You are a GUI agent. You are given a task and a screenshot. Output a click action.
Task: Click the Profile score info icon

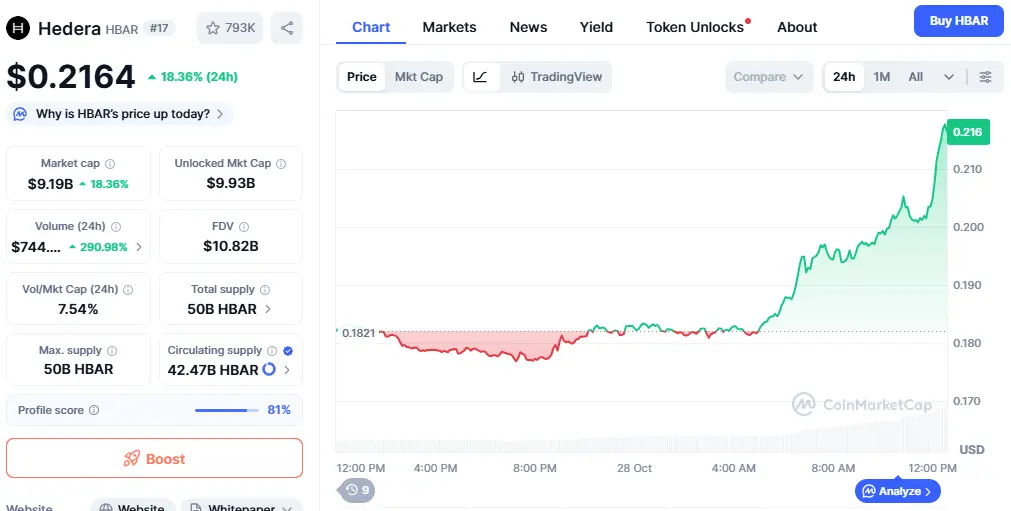(94, 411)
